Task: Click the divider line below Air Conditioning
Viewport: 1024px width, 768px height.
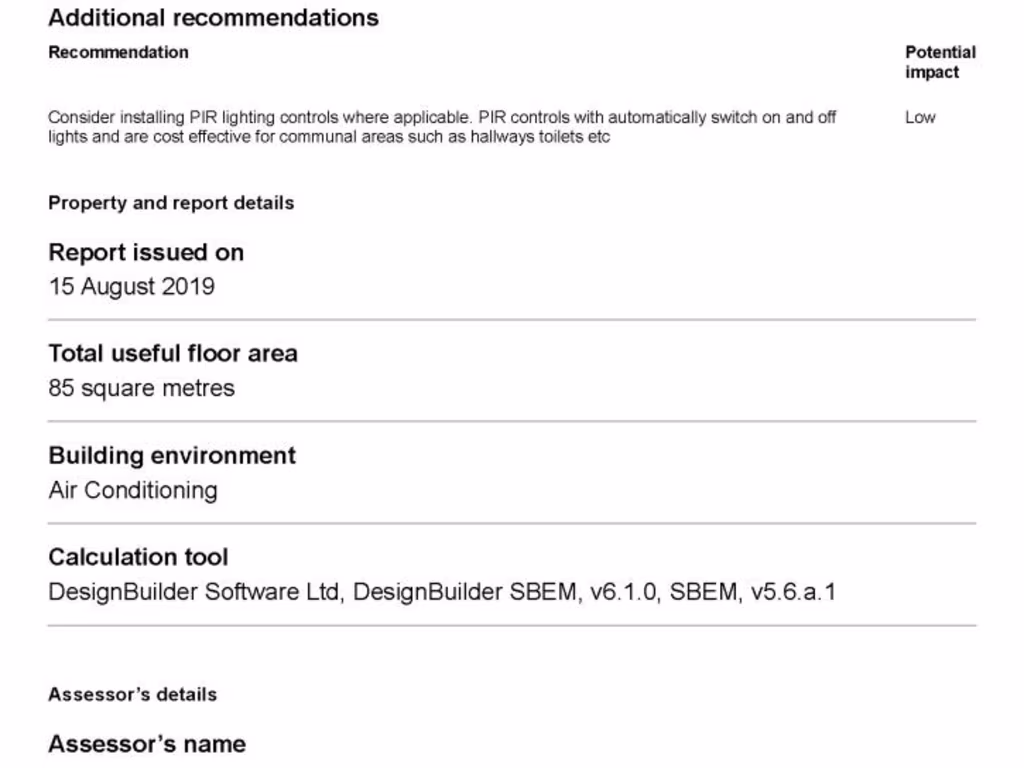Action: (512, 523)
